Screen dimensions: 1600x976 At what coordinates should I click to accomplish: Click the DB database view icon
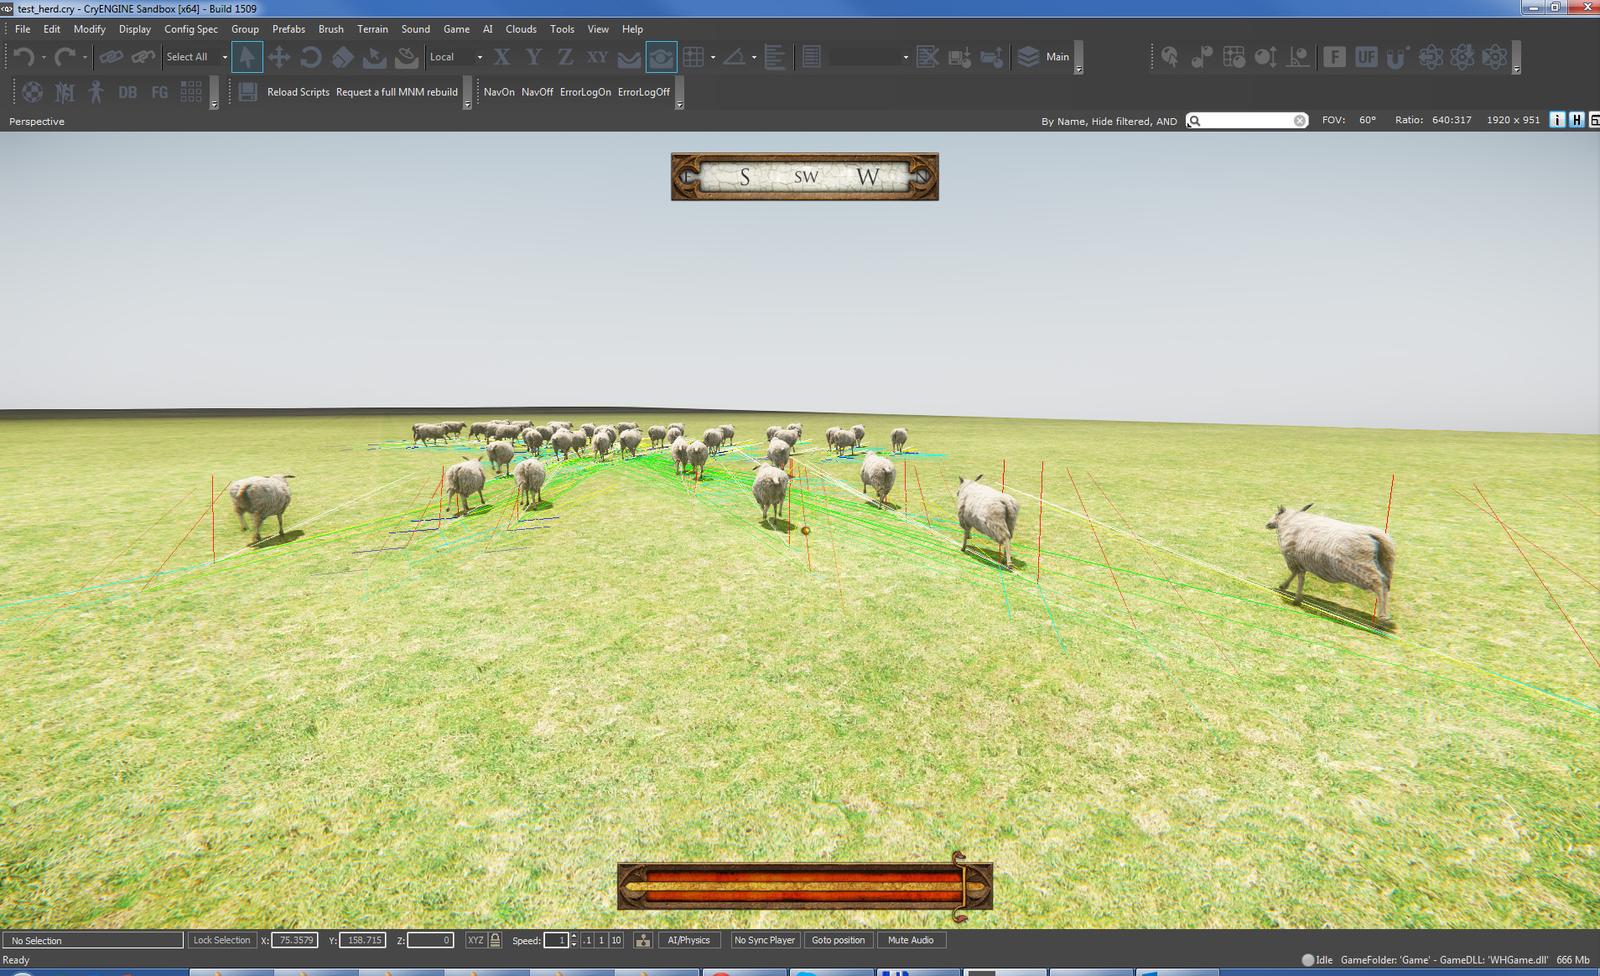127,92
